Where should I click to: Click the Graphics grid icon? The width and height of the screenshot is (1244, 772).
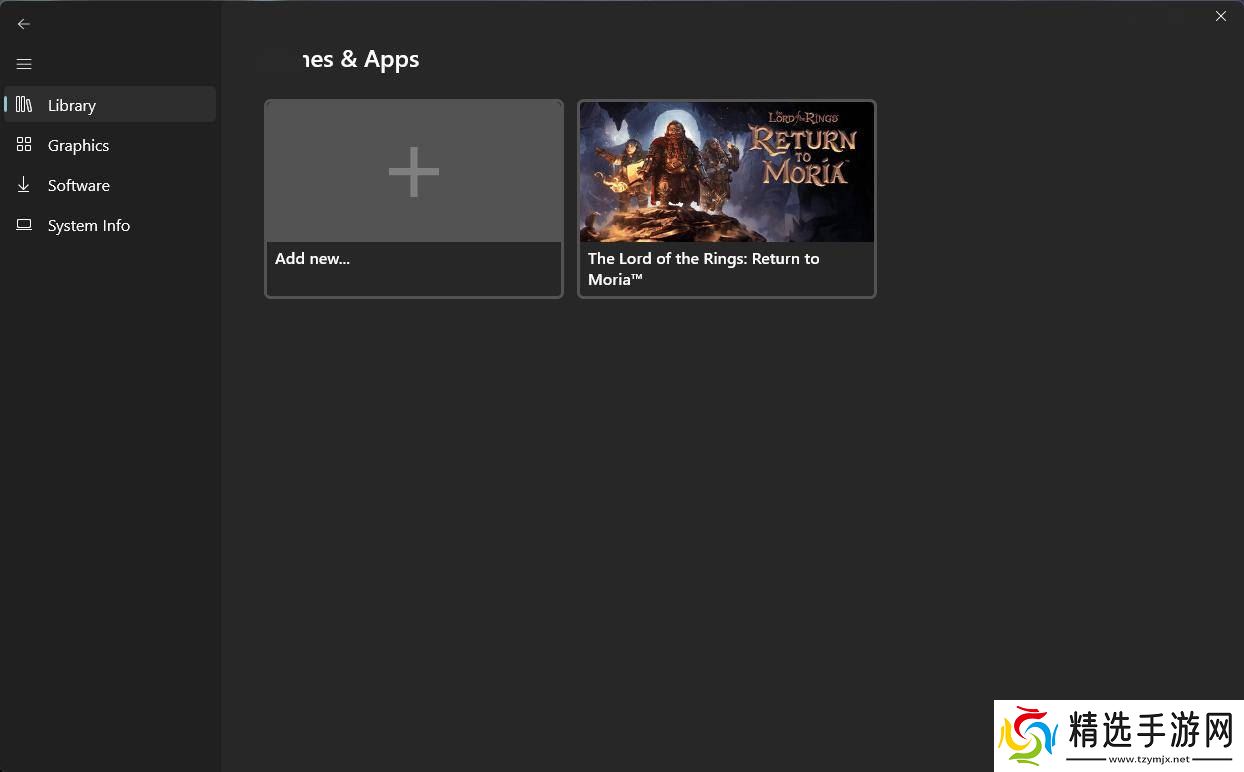(24, 145)
